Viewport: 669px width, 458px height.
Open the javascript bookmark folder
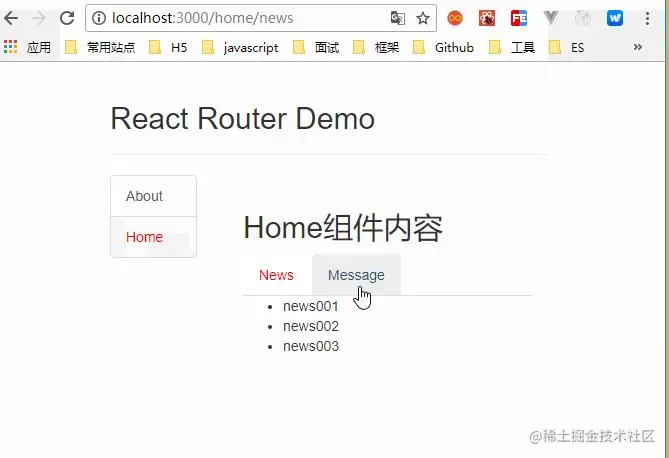[x=240, y=47]
